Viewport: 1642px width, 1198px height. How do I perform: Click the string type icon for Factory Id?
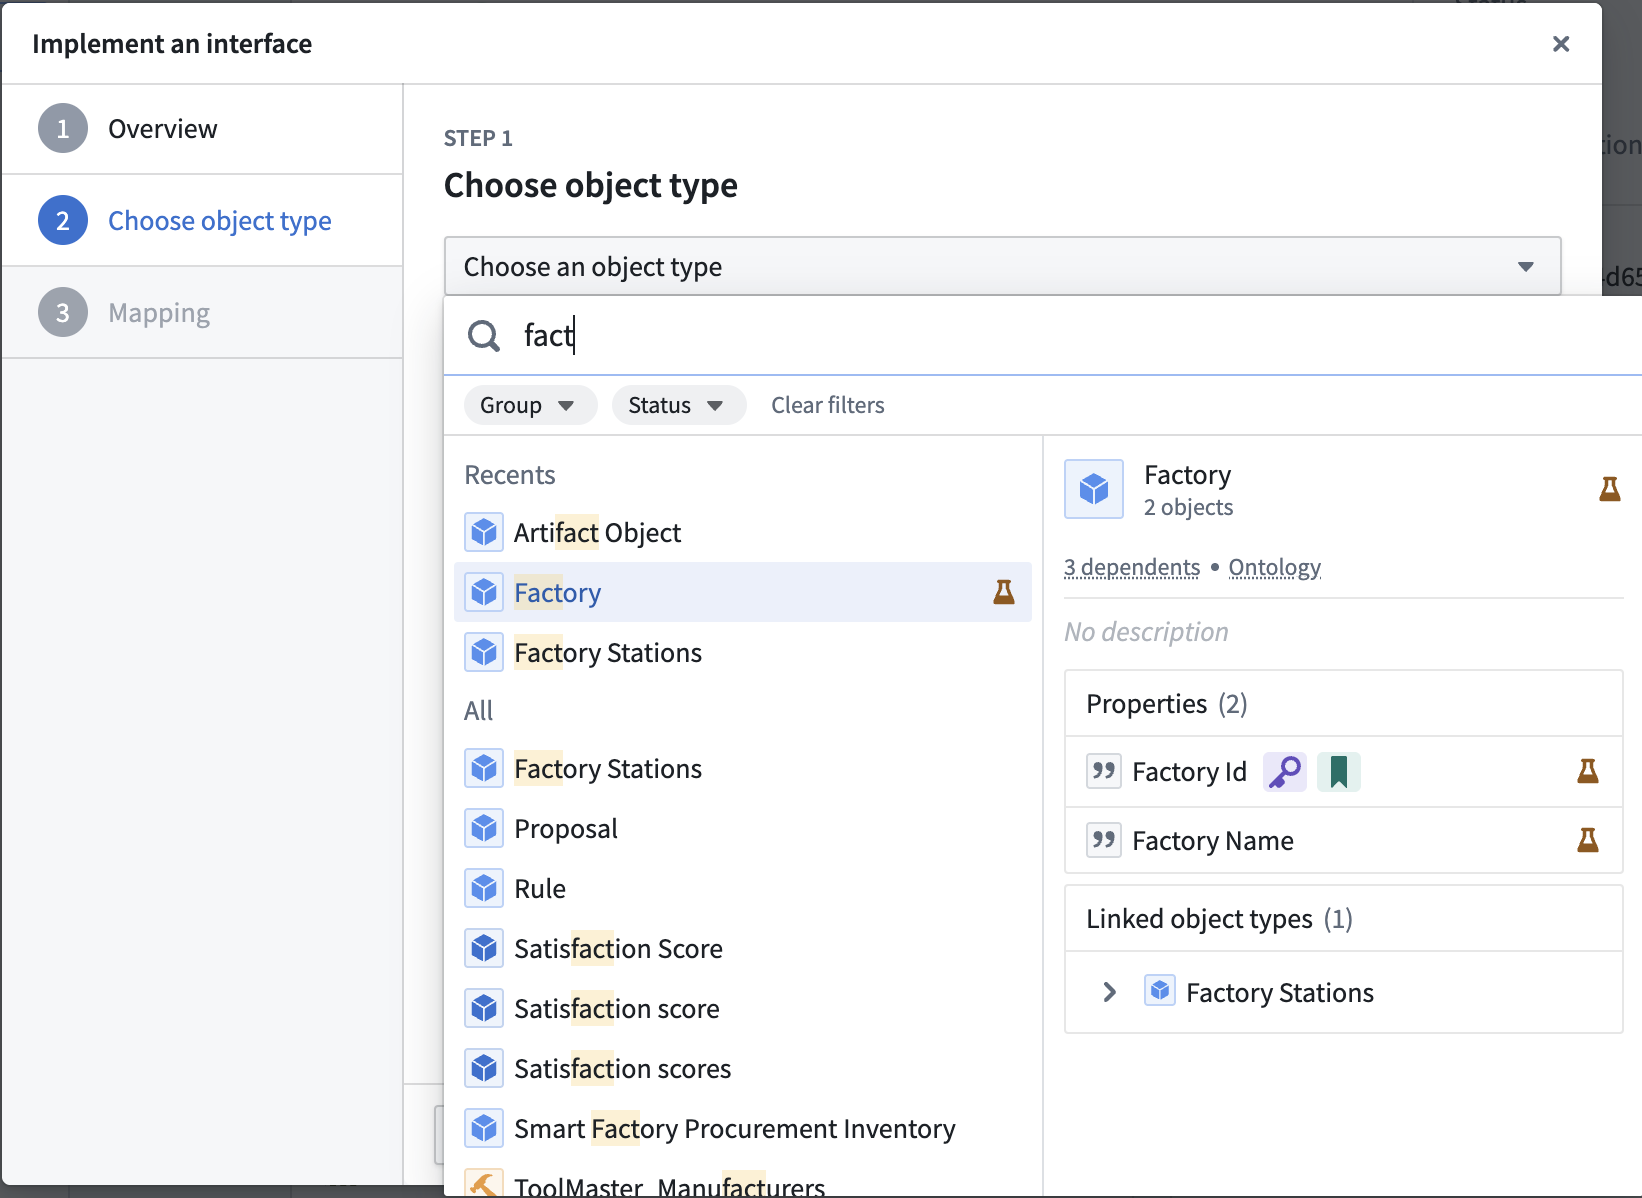point(1103,772)
